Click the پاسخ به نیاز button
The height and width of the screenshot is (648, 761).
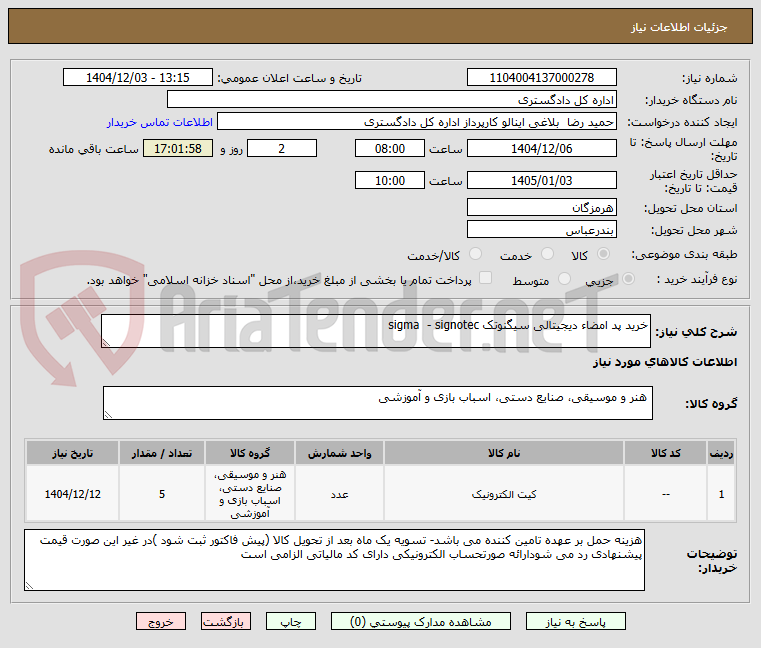[x=576, y=621]
